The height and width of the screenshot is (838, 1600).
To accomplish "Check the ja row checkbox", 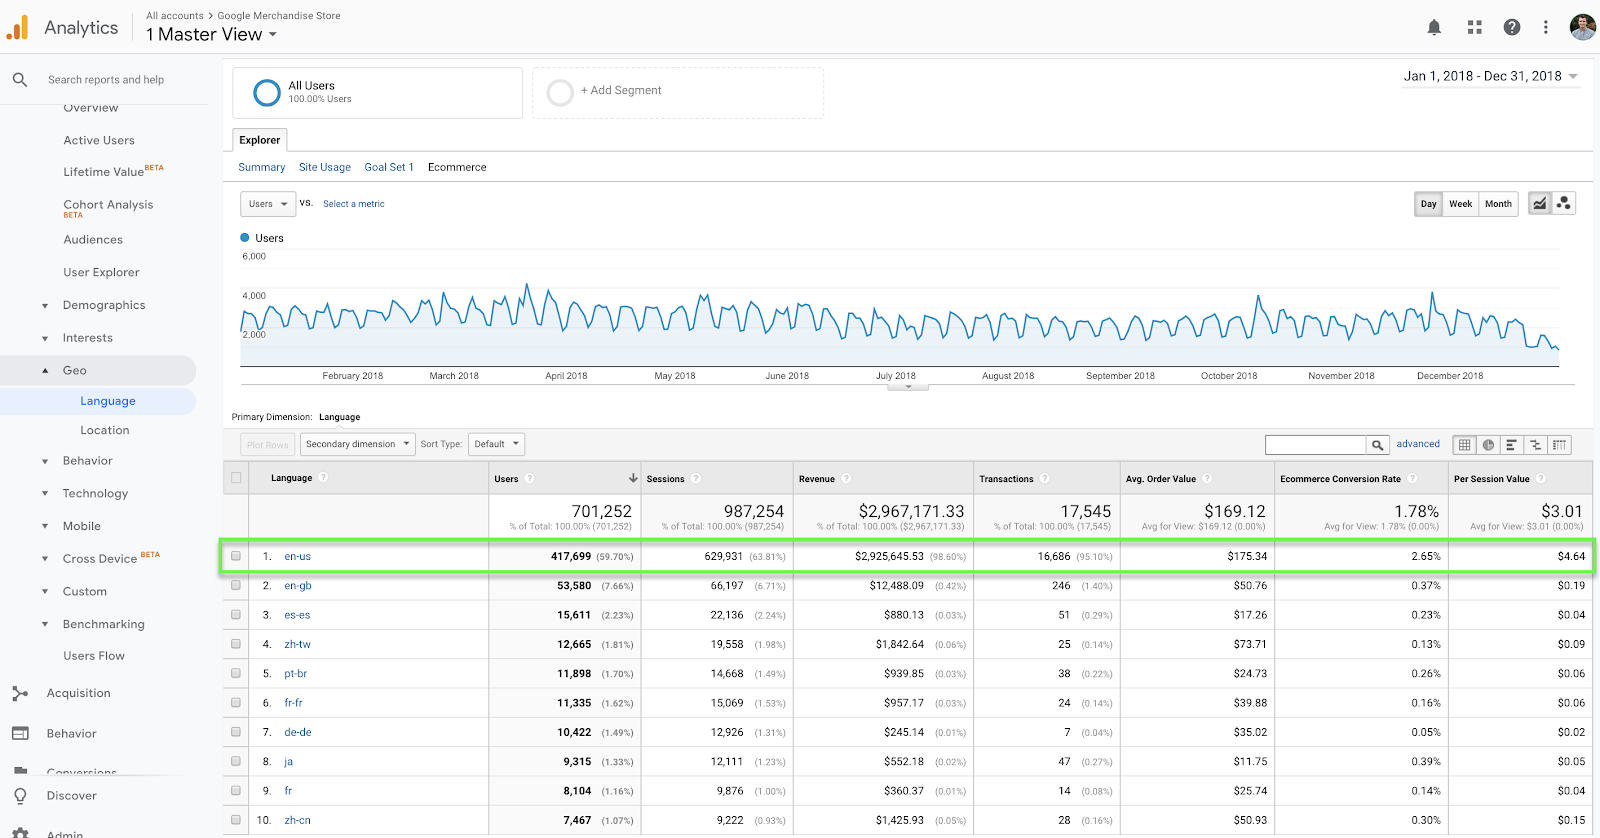I will point(236,762).
